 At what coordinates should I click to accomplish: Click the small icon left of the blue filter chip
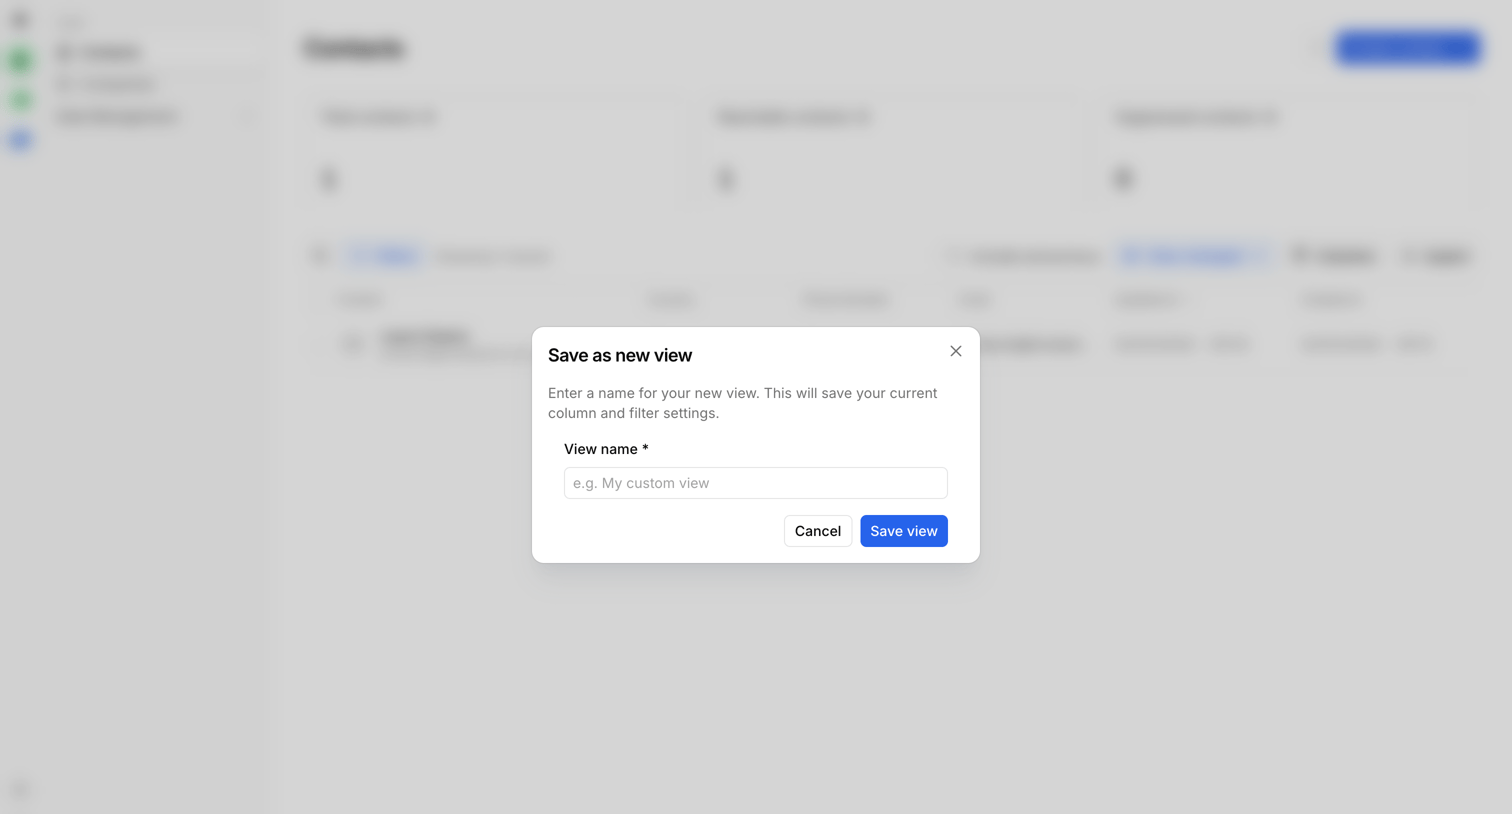point(321,256)
